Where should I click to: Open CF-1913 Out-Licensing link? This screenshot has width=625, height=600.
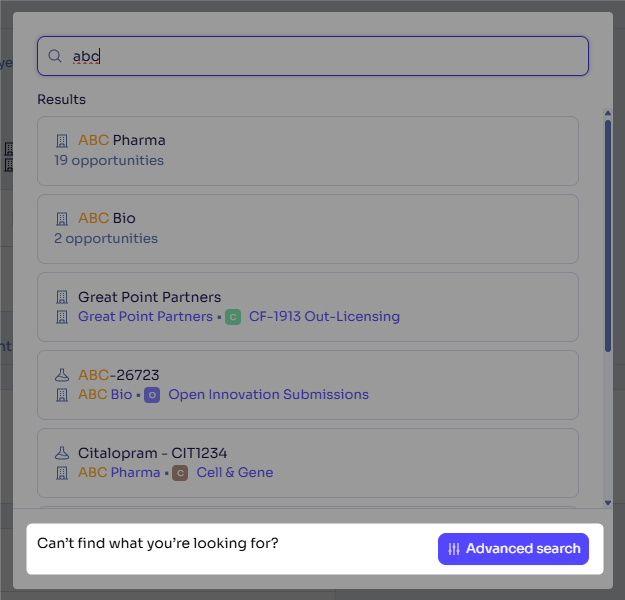(x=324, y=317)
